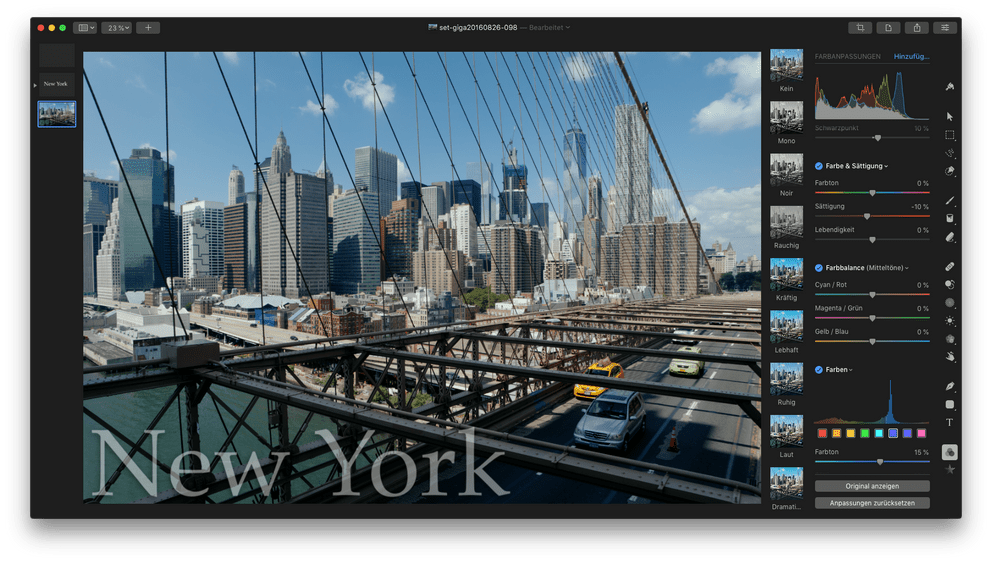Screen dimensions: 992x562
Task: Open the Share menu icon
Action: (917, 28)
